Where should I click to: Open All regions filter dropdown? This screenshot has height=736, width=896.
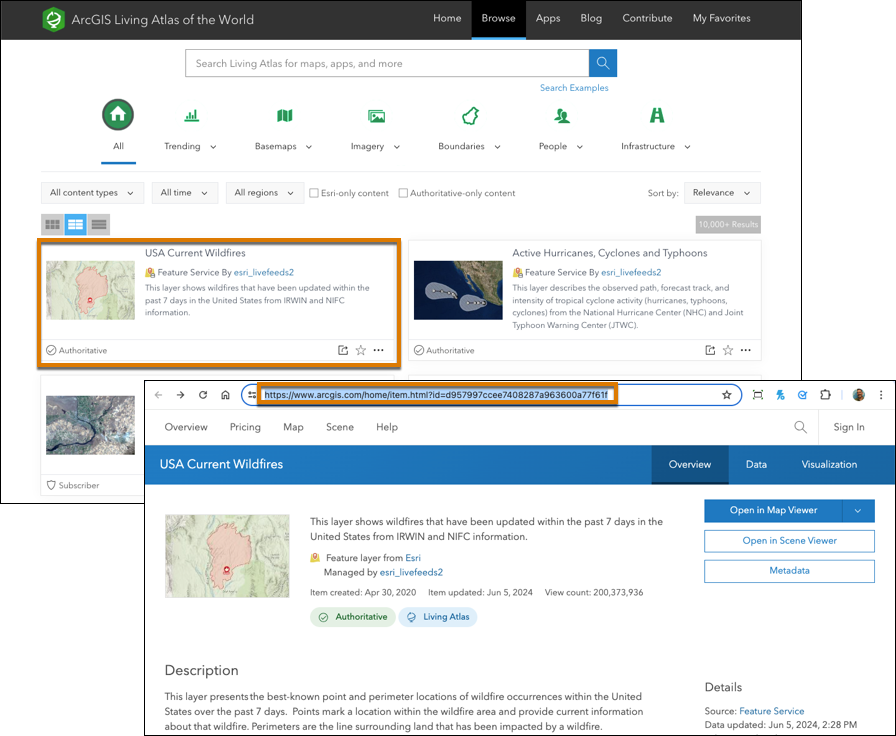(265, 193)
